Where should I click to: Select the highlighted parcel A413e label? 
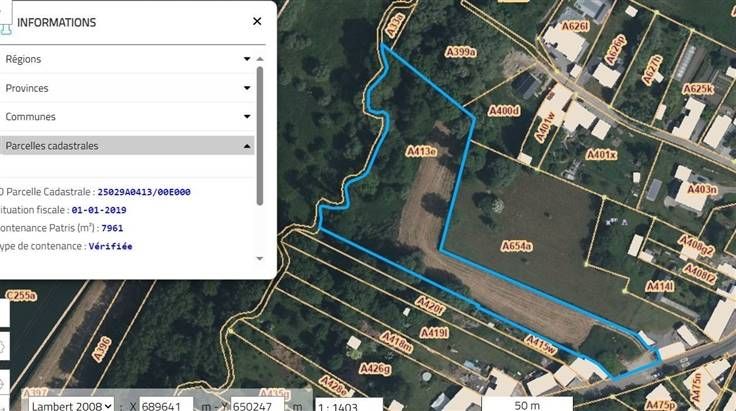[x=421, y=151]
